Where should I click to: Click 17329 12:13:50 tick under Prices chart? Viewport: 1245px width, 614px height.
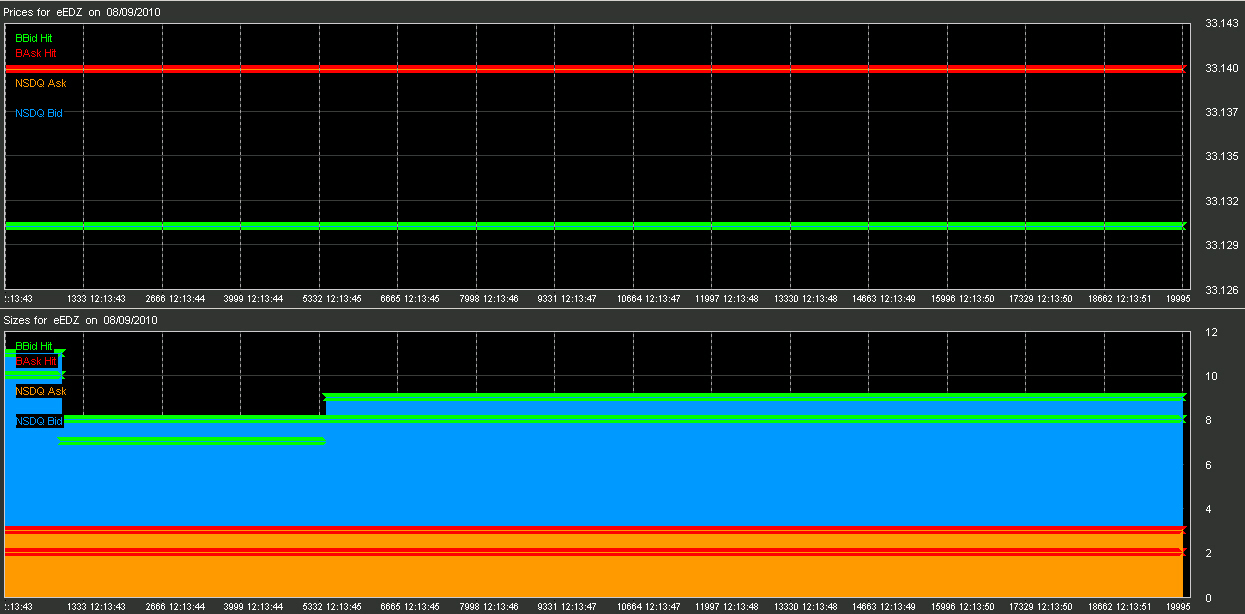tap(1040, 298)
